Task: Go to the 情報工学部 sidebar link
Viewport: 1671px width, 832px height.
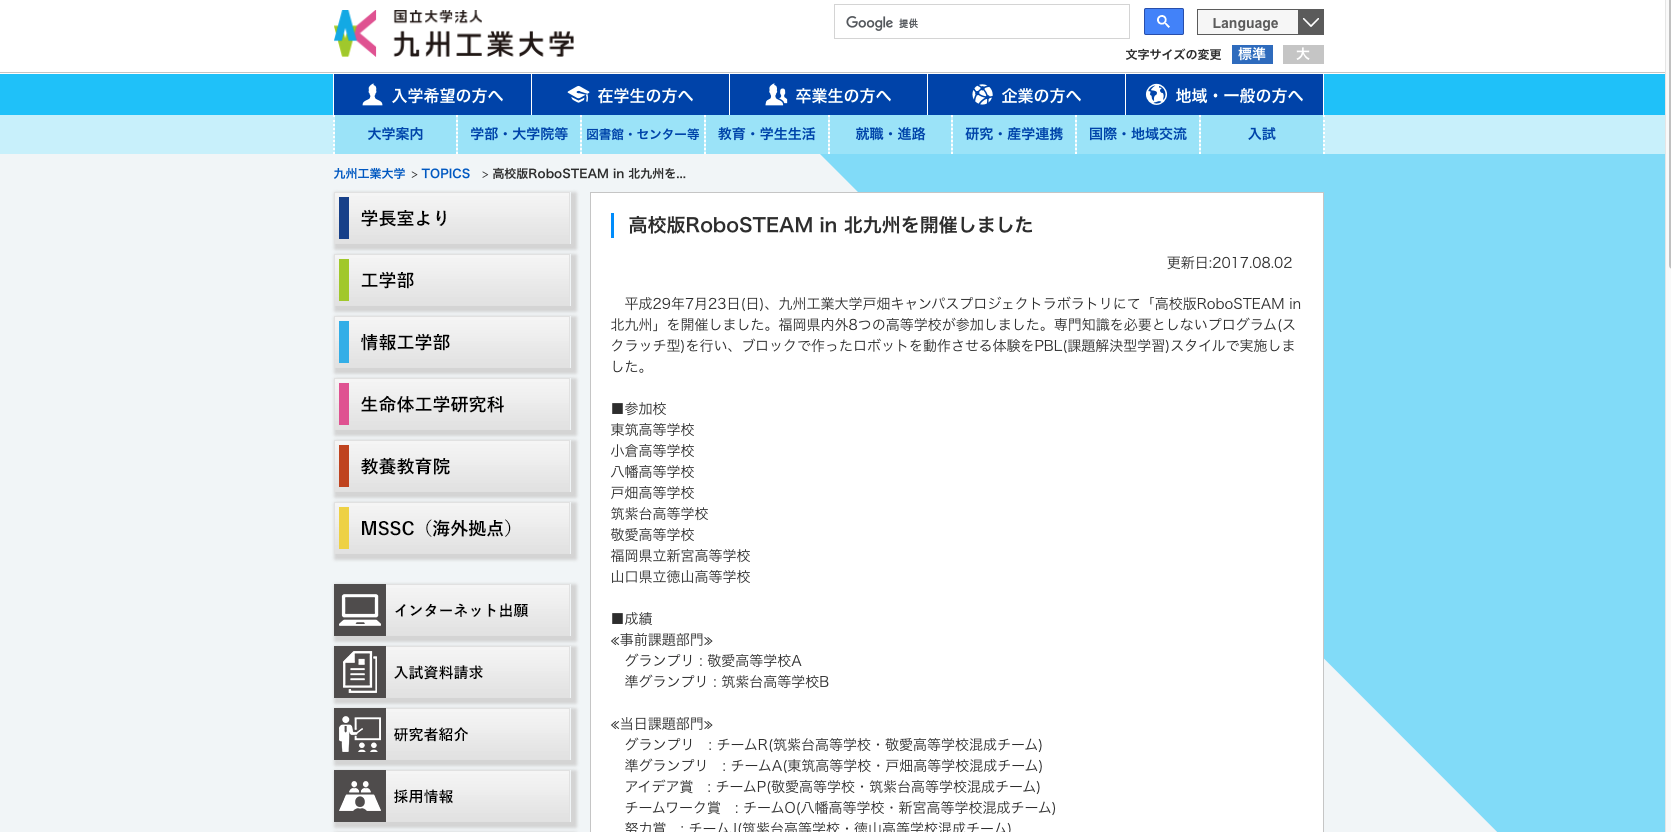Action: 455,343
